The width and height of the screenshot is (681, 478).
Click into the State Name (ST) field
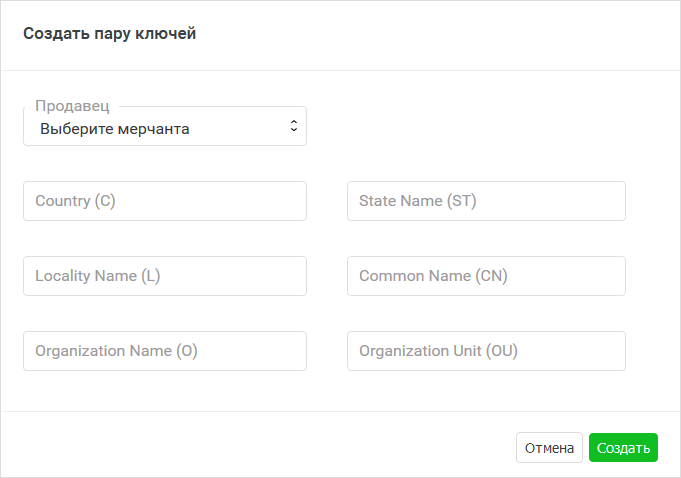(x=486, y=201)
